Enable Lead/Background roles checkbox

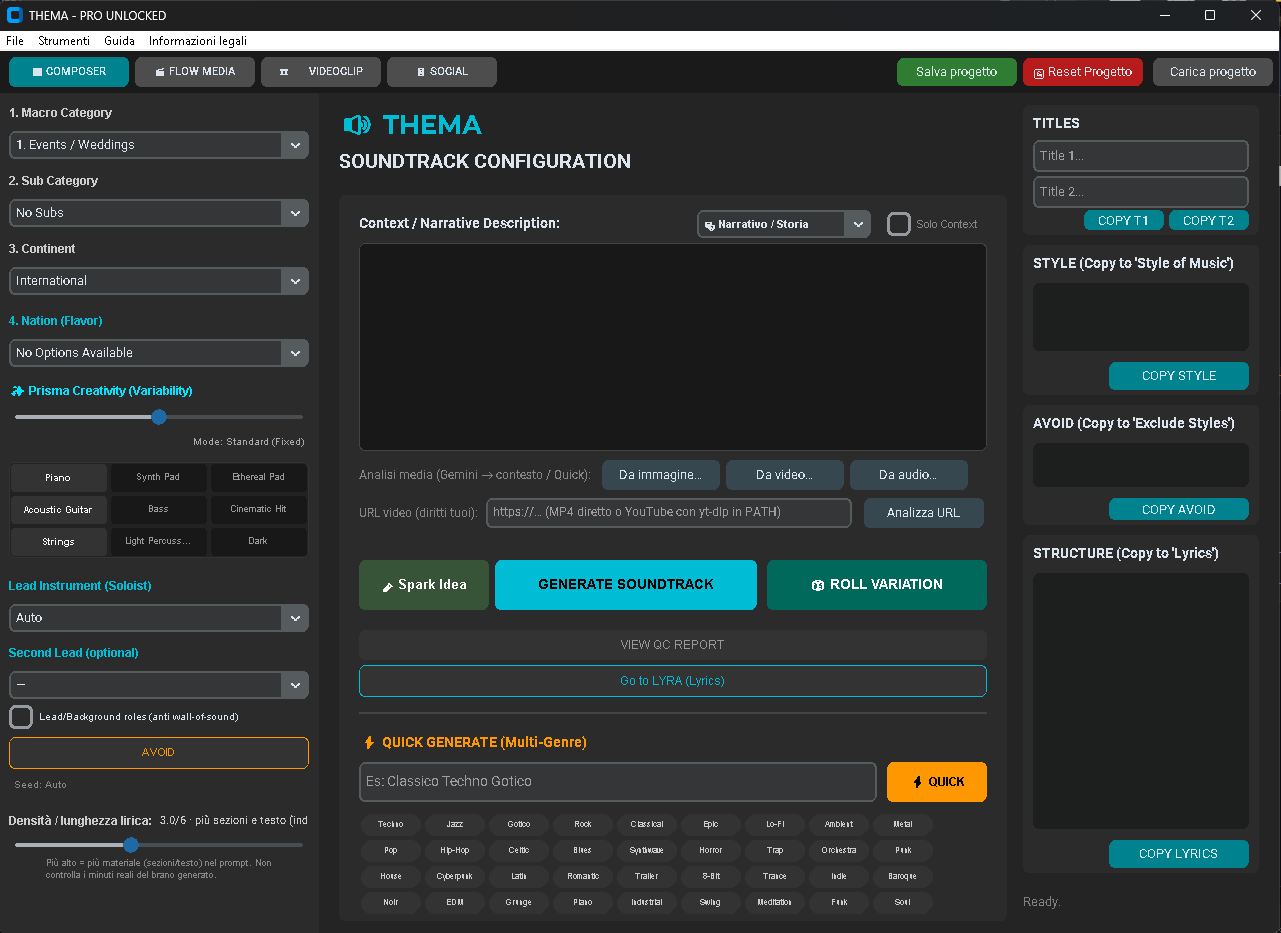[x=21, y=717]
